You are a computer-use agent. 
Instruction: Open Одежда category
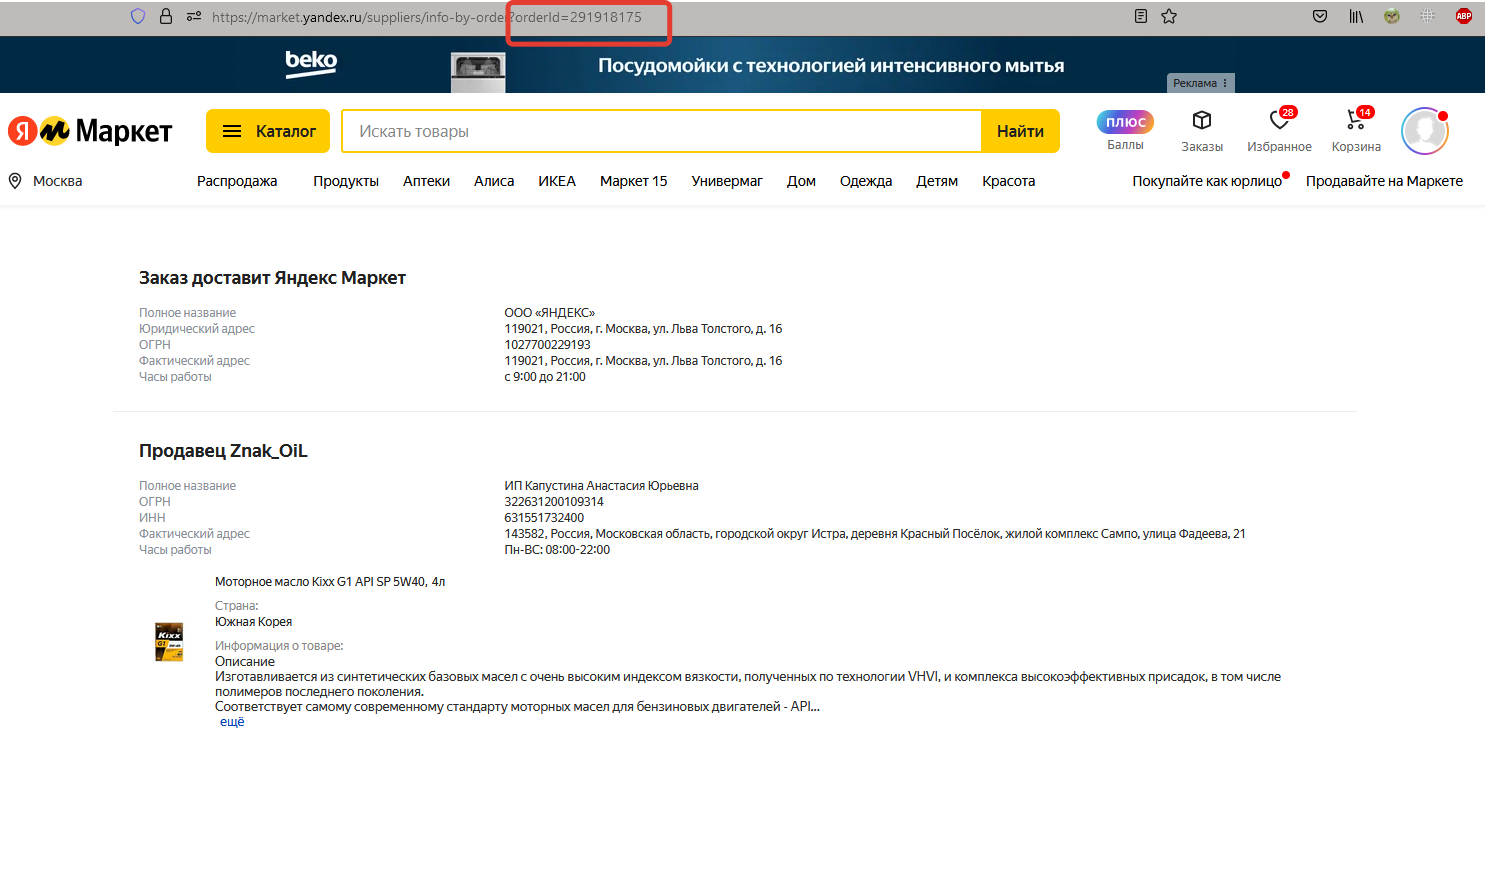tap(866, 181)
